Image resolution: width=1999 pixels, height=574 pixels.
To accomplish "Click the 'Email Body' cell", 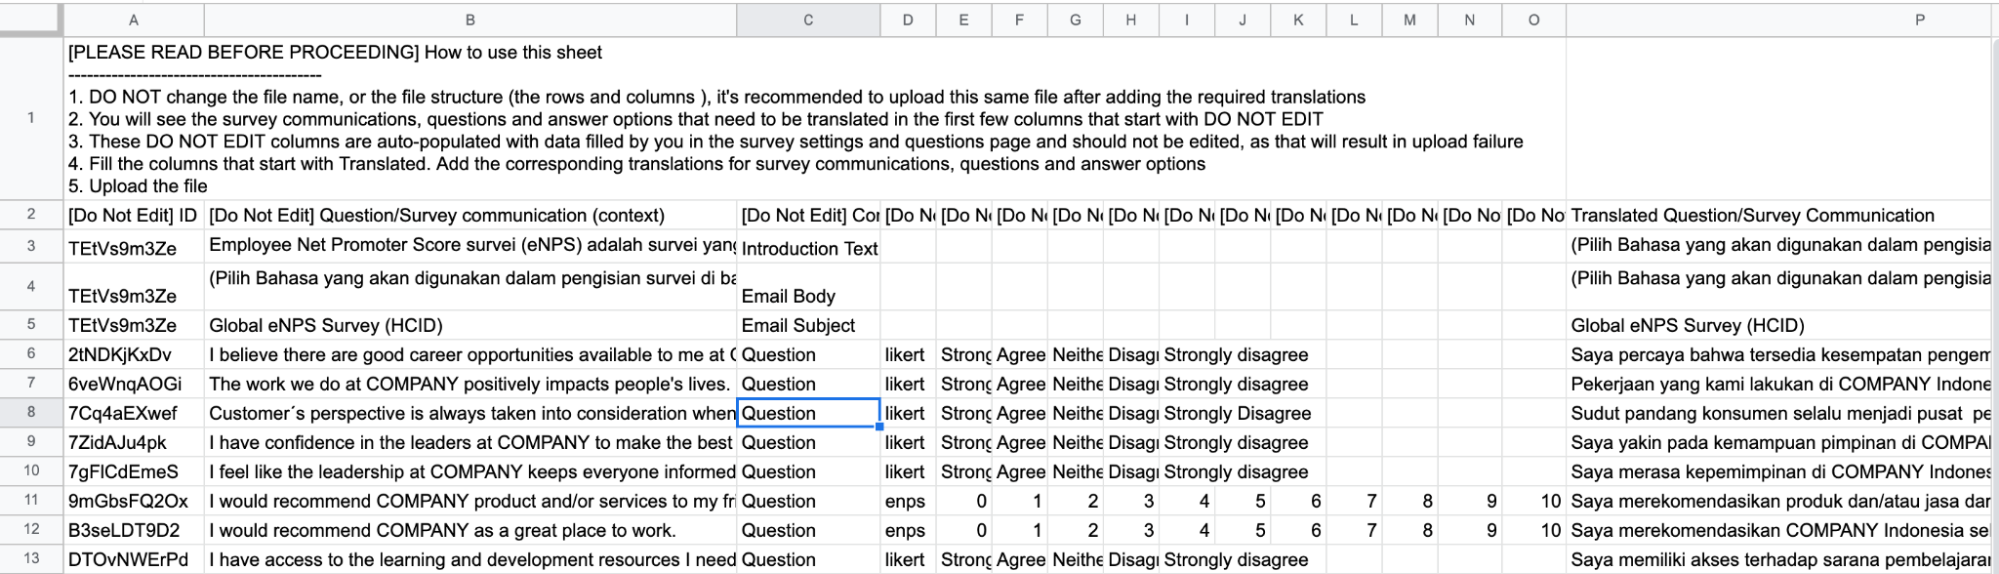I will [808, 287].
